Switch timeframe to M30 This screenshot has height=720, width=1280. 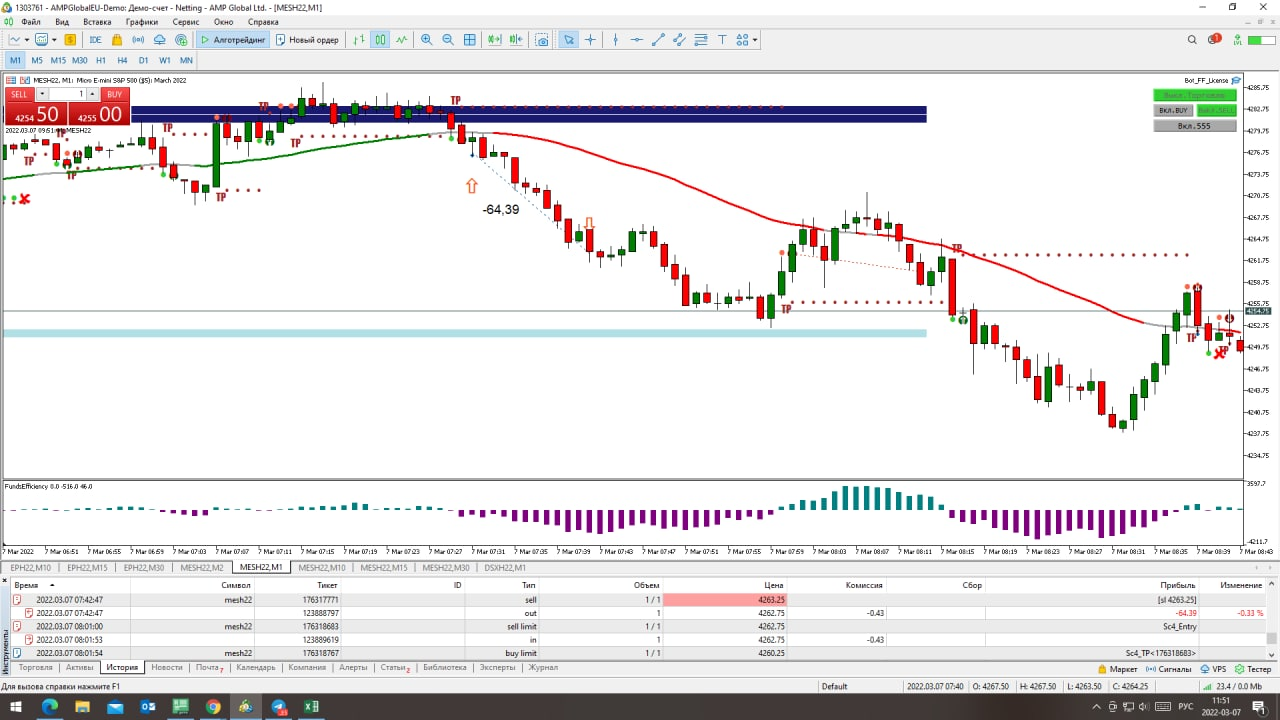tap(80, 60)
